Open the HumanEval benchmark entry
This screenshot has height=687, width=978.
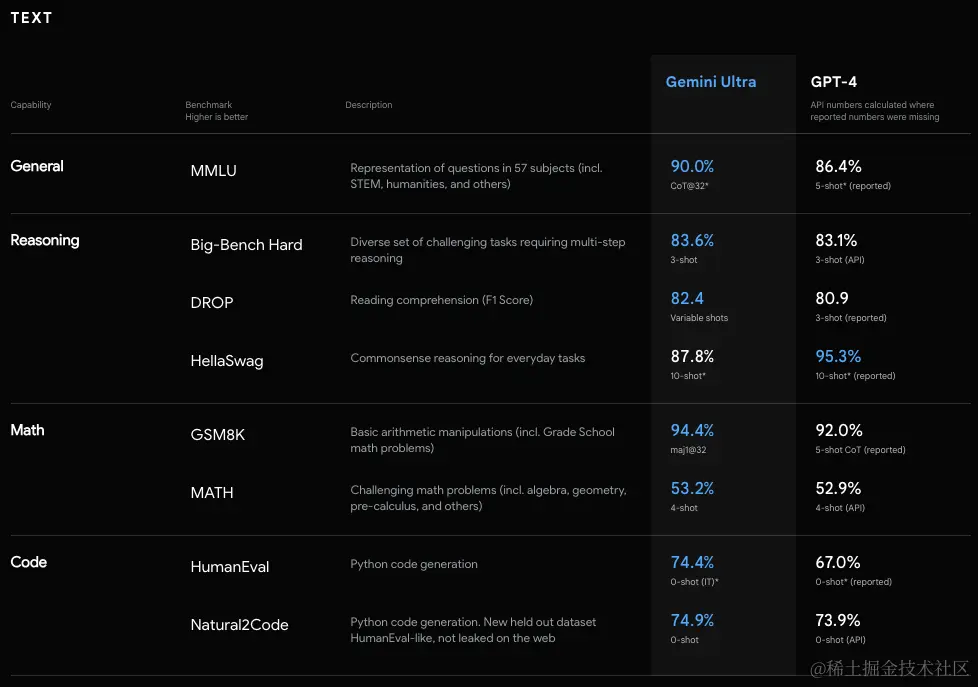(230, 567)
